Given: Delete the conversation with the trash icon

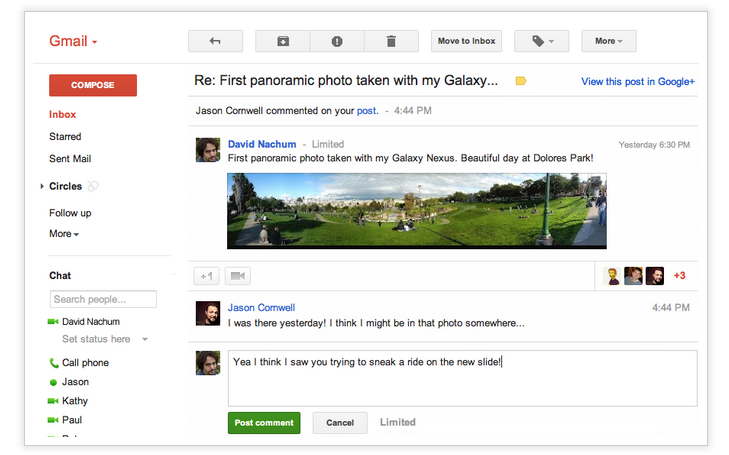Looking at the screenshot, I should [x=391, y=41].
